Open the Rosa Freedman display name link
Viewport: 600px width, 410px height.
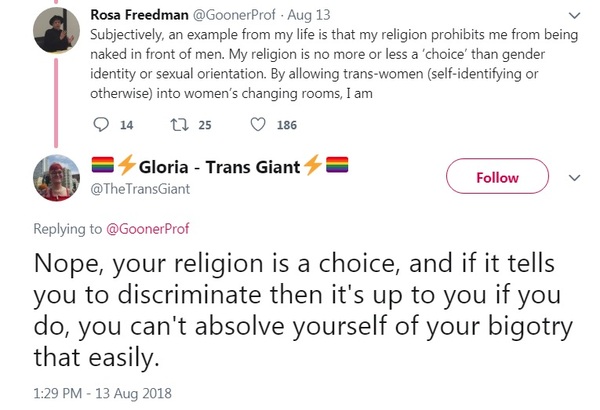(143, 16)
